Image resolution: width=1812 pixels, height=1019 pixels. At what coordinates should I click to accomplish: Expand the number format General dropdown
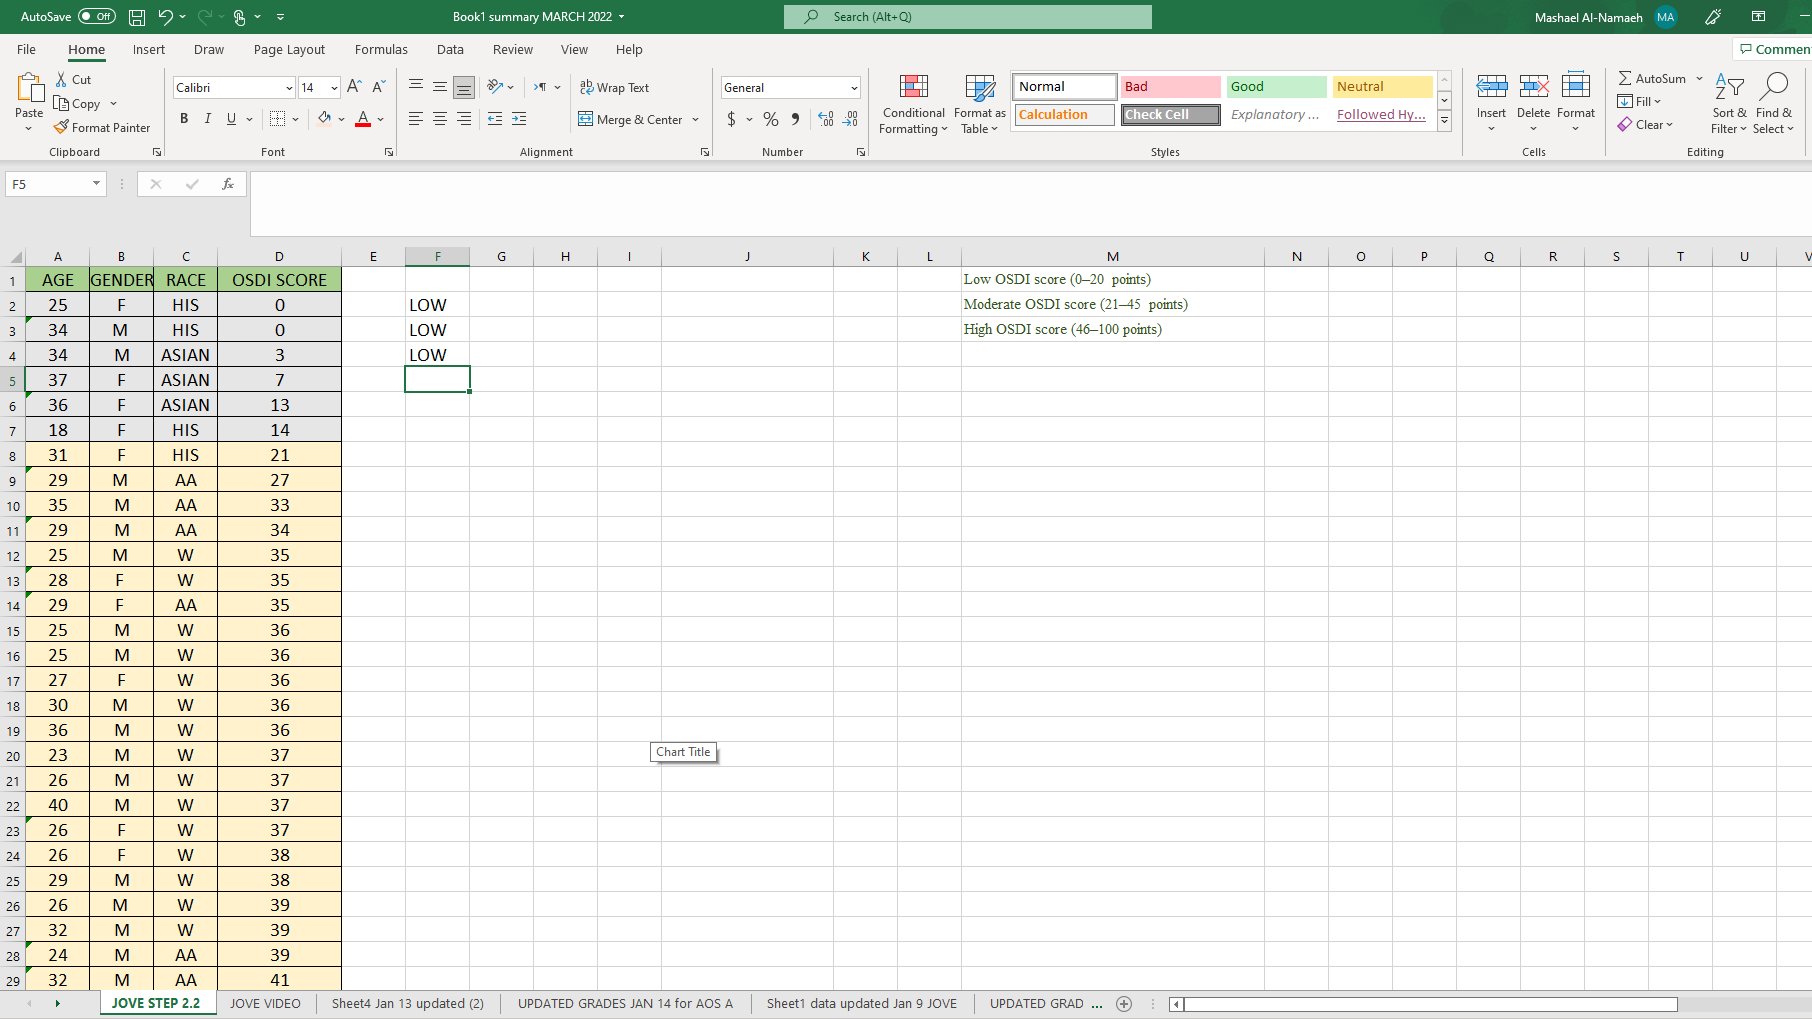(854, 88)
